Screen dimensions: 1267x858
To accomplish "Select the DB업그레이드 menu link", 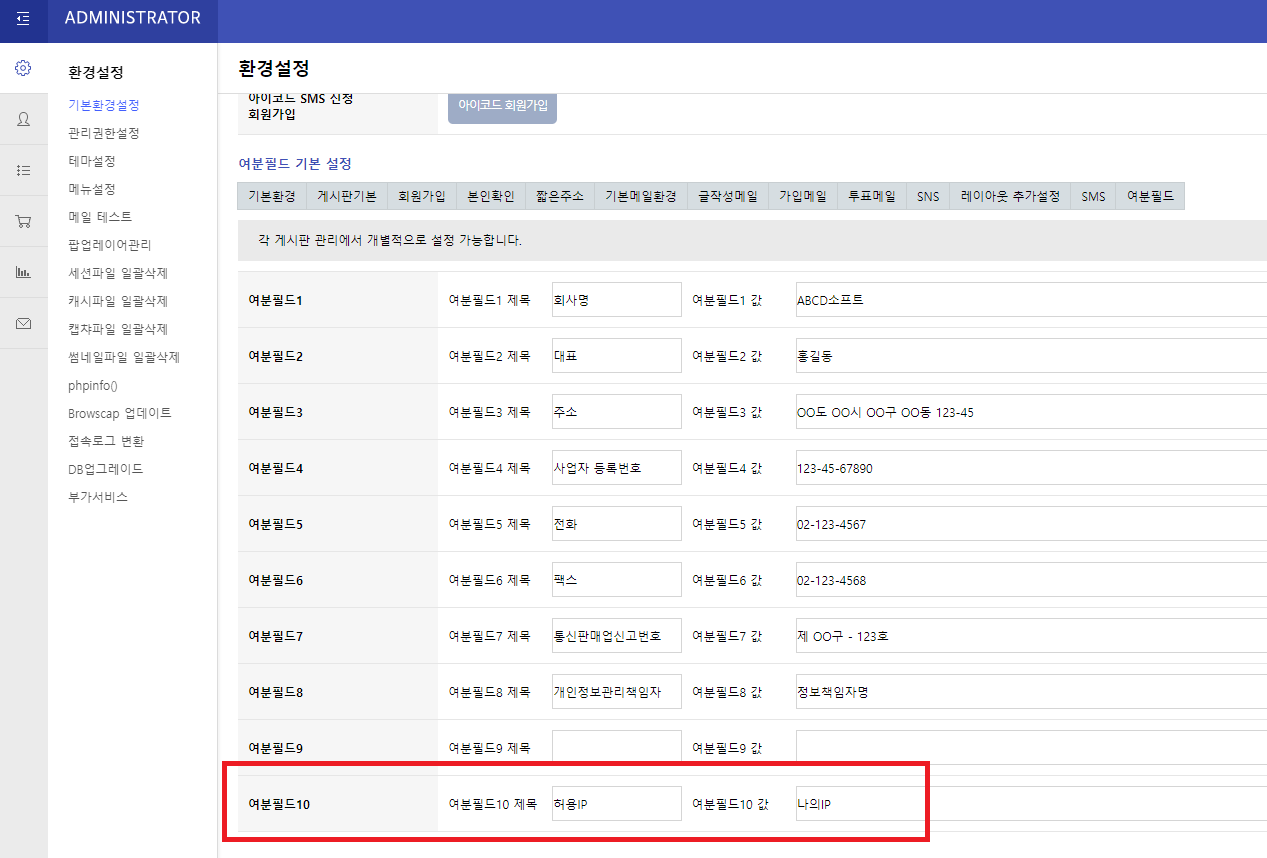I will pos(106,469).
